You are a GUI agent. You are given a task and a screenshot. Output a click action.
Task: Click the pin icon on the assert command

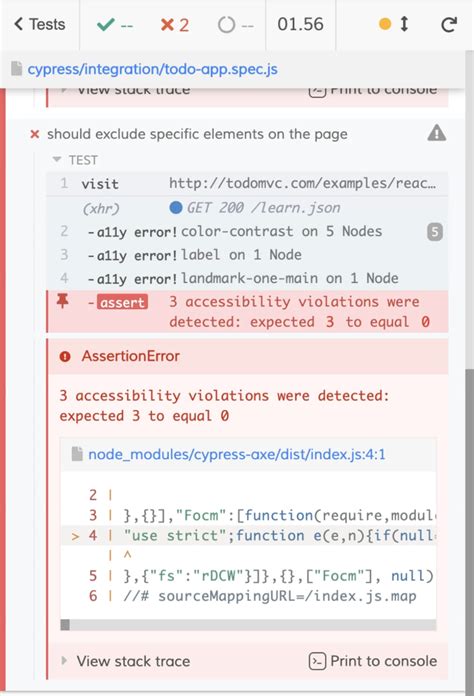click(x=63, y=302)
